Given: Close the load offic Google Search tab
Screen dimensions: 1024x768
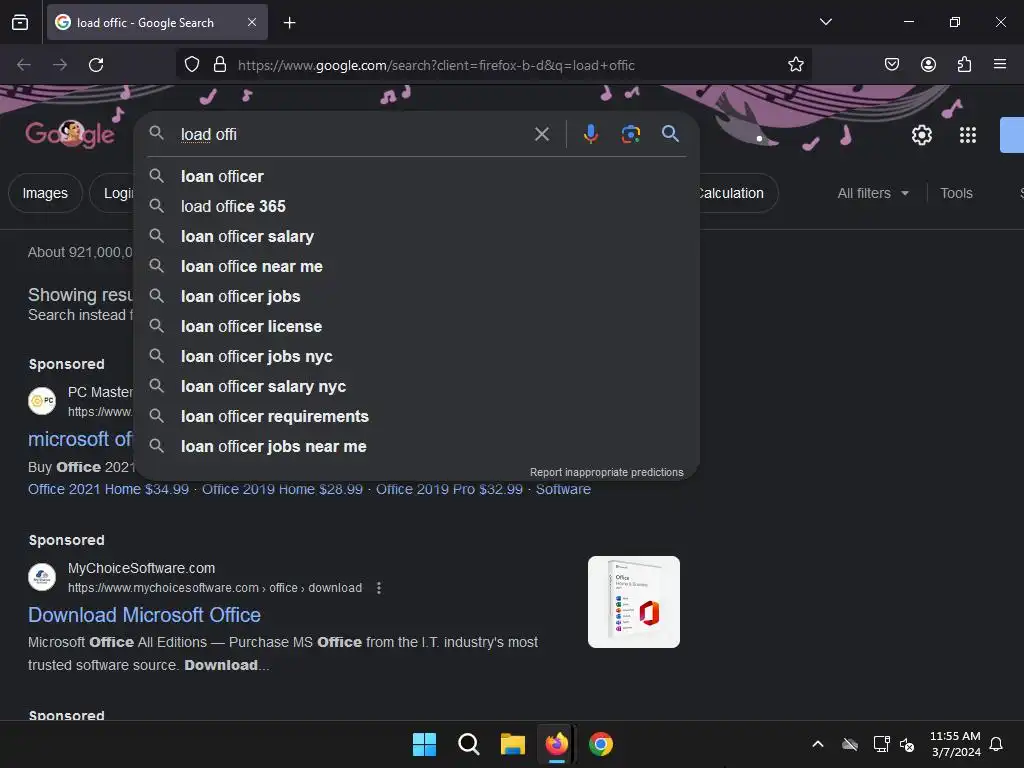Looking at the screenshot, I should 252,22.
